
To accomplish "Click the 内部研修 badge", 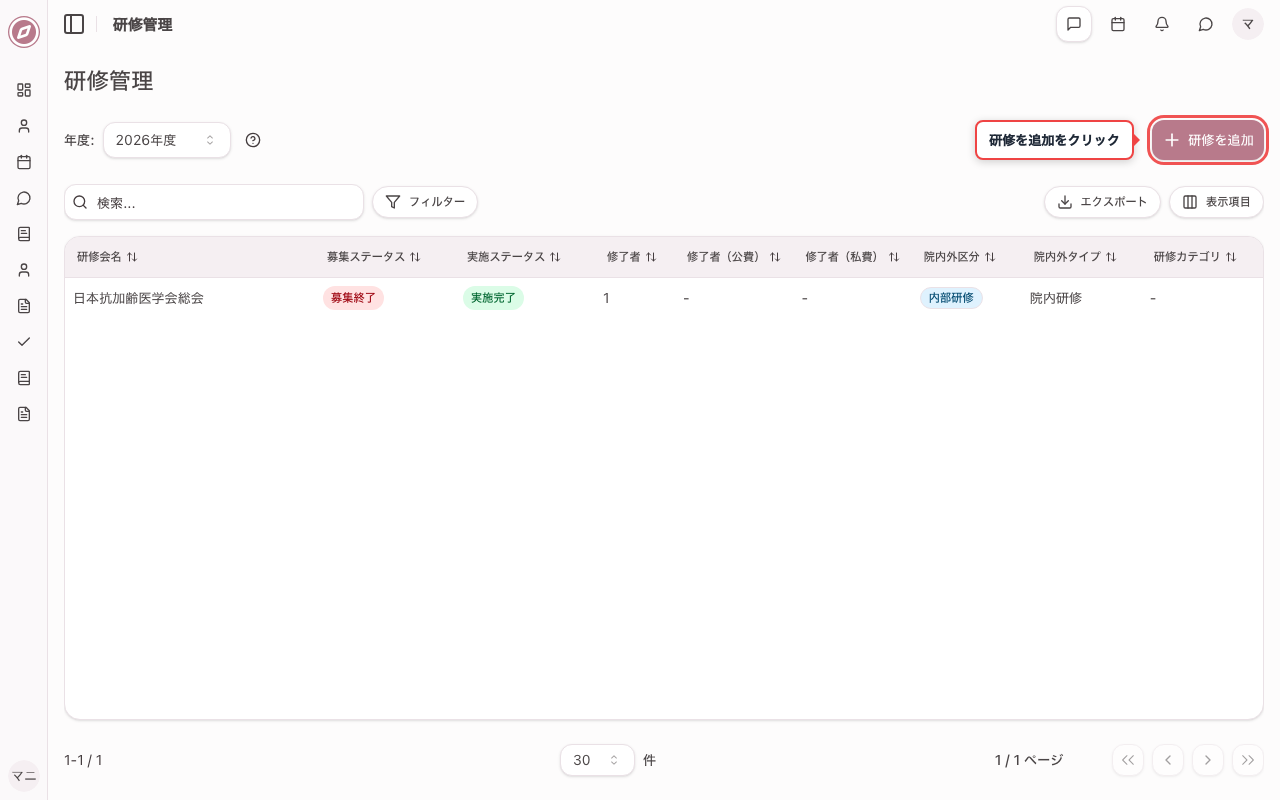I will click(951, 298).
